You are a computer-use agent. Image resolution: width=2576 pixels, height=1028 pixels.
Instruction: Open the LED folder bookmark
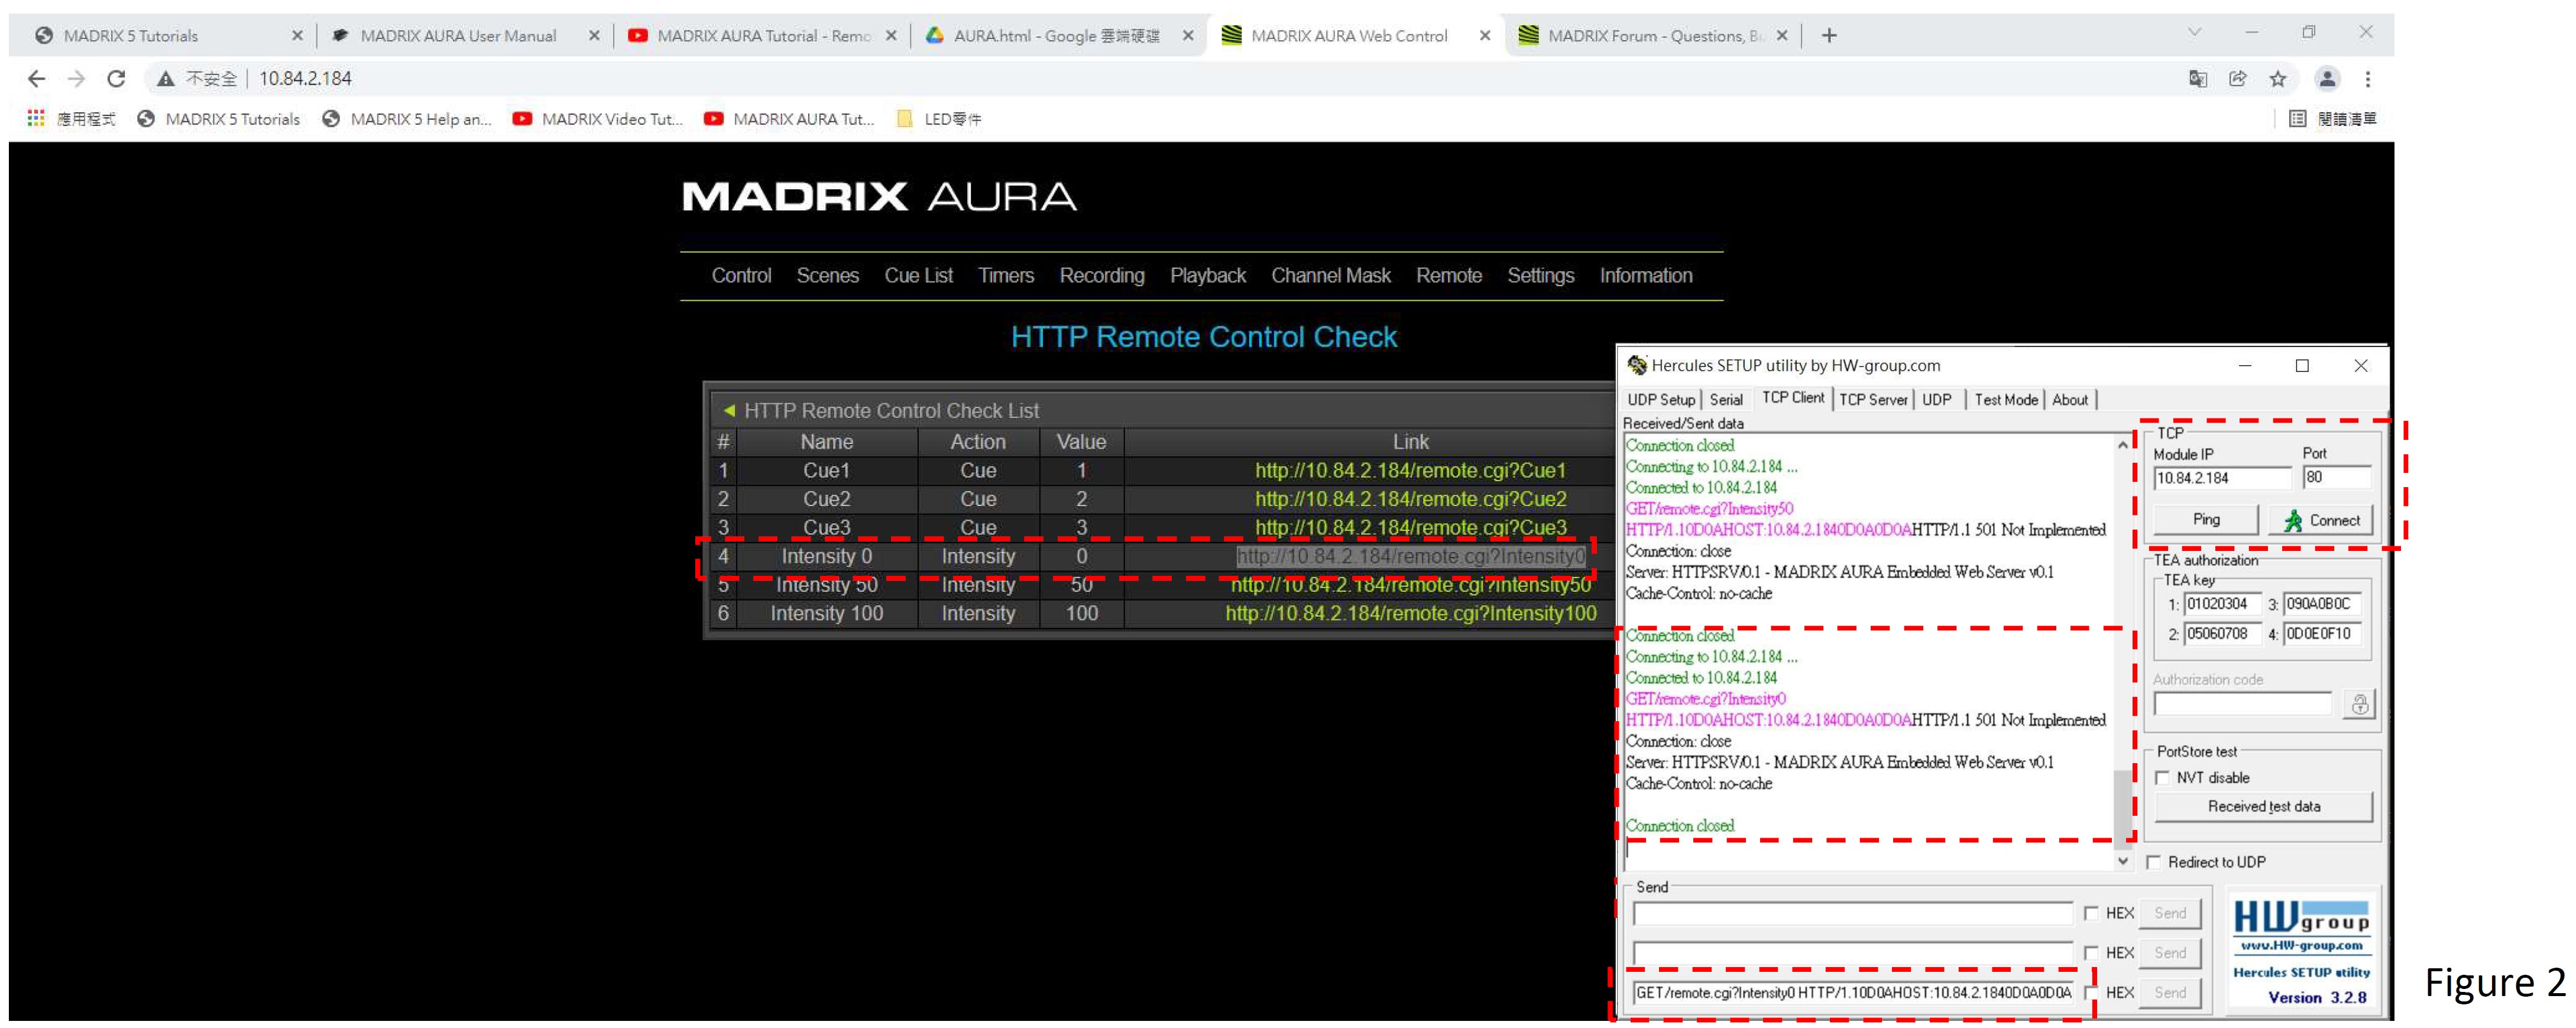(x=939, y=119)
